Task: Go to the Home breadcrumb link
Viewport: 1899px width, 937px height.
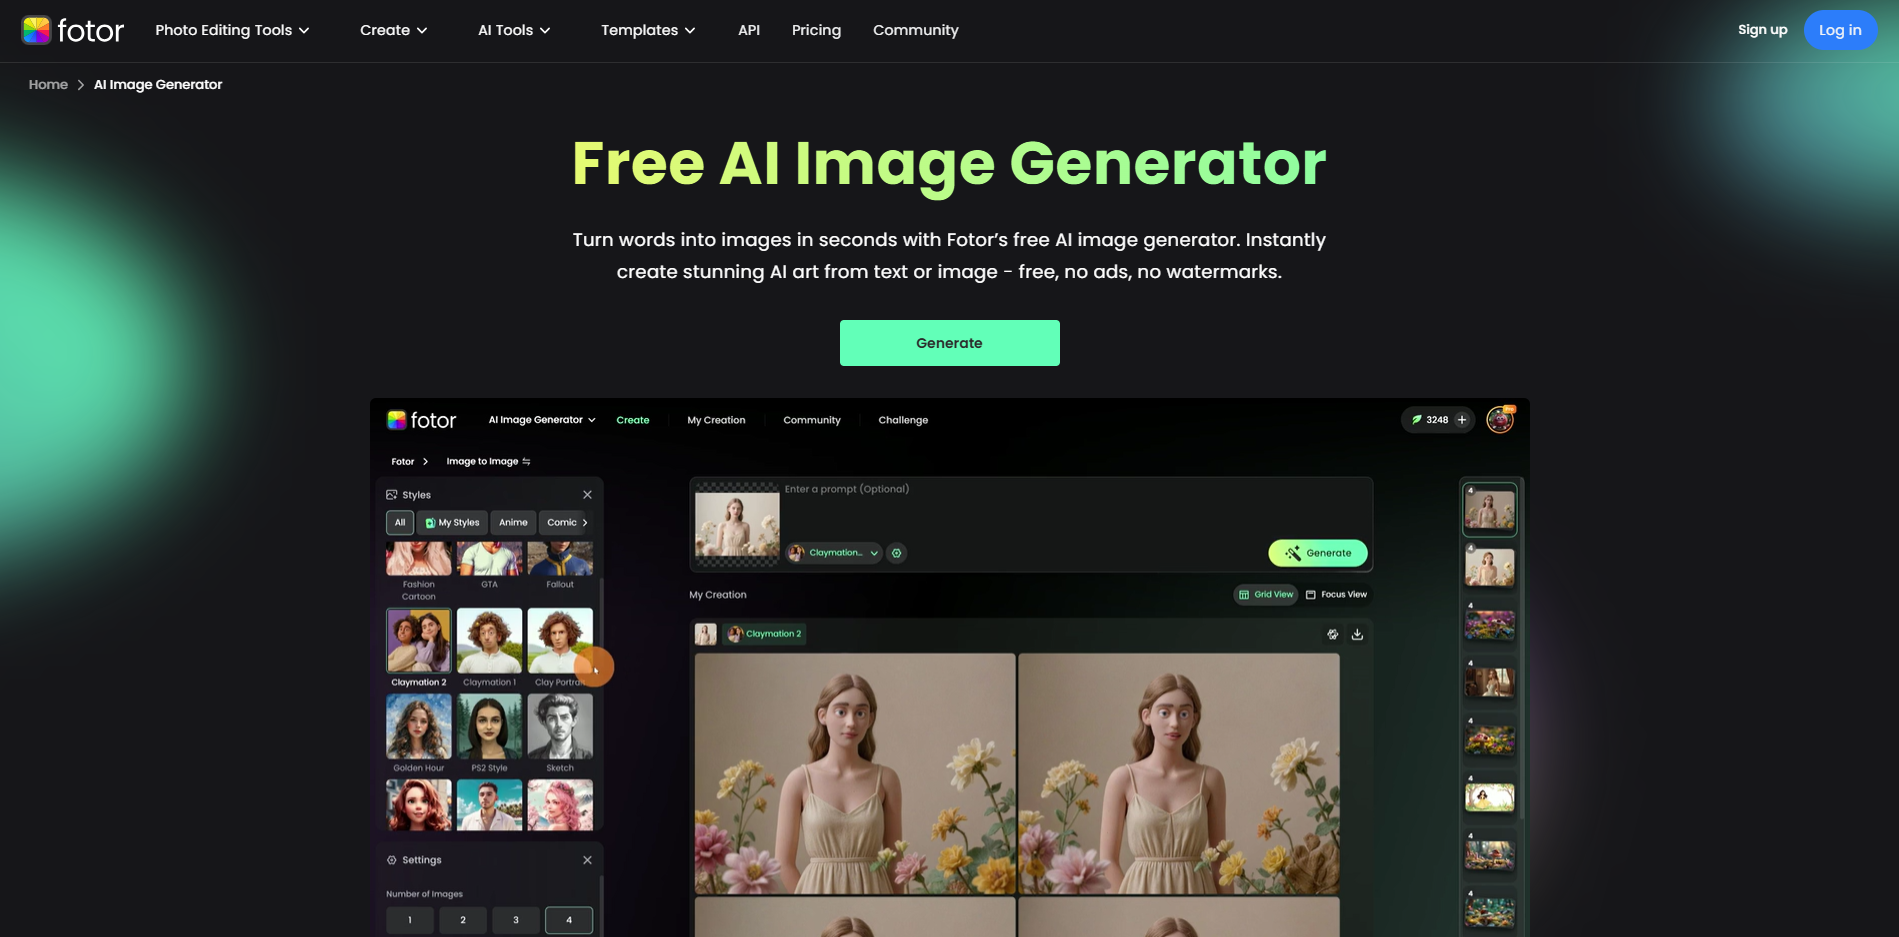Action: [x=48, y=84]
